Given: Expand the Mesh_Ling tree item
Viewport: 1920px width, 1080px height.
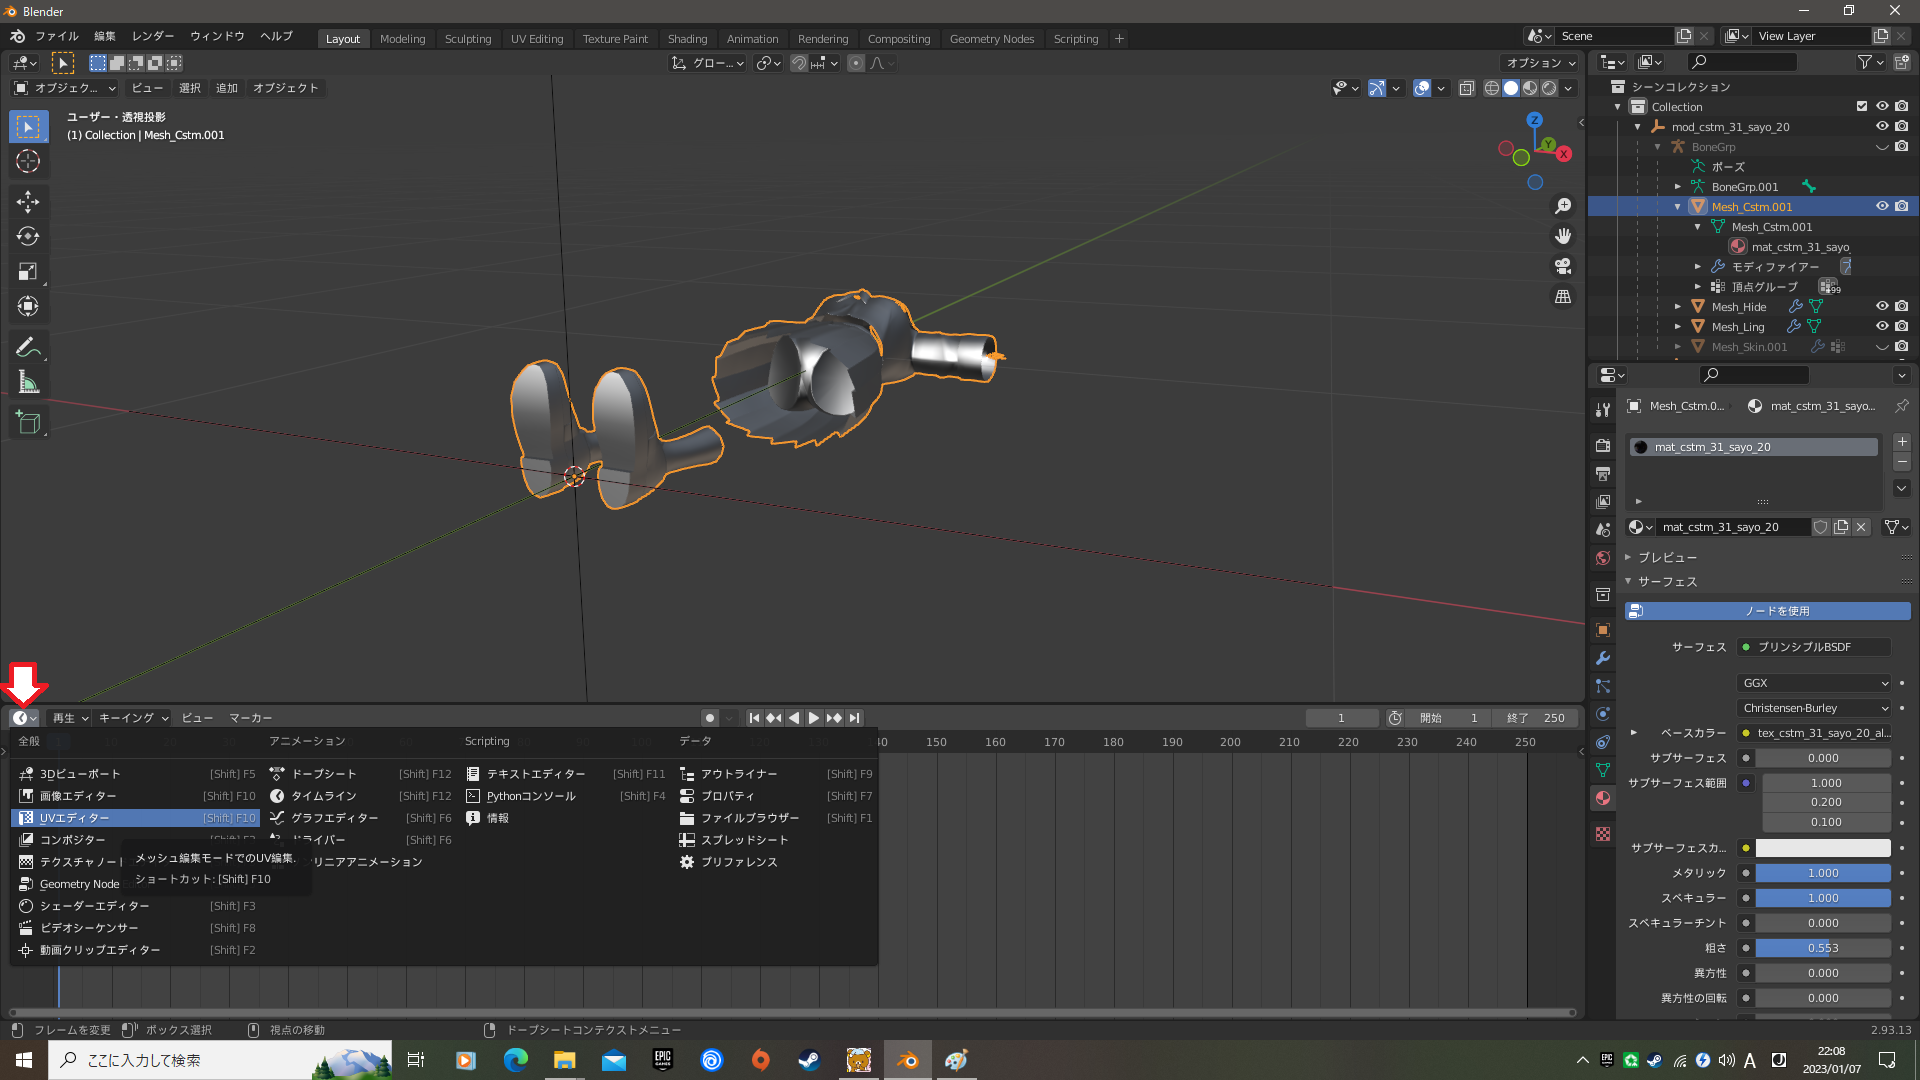Looking at the screenshot, I should [x=1678, y=326].
